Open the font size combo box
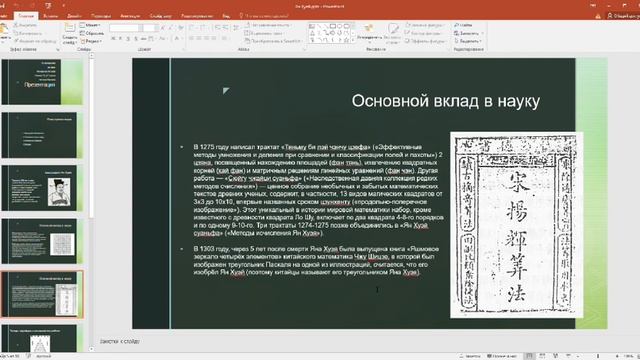640x360 pixels. (x=150, y=28)
